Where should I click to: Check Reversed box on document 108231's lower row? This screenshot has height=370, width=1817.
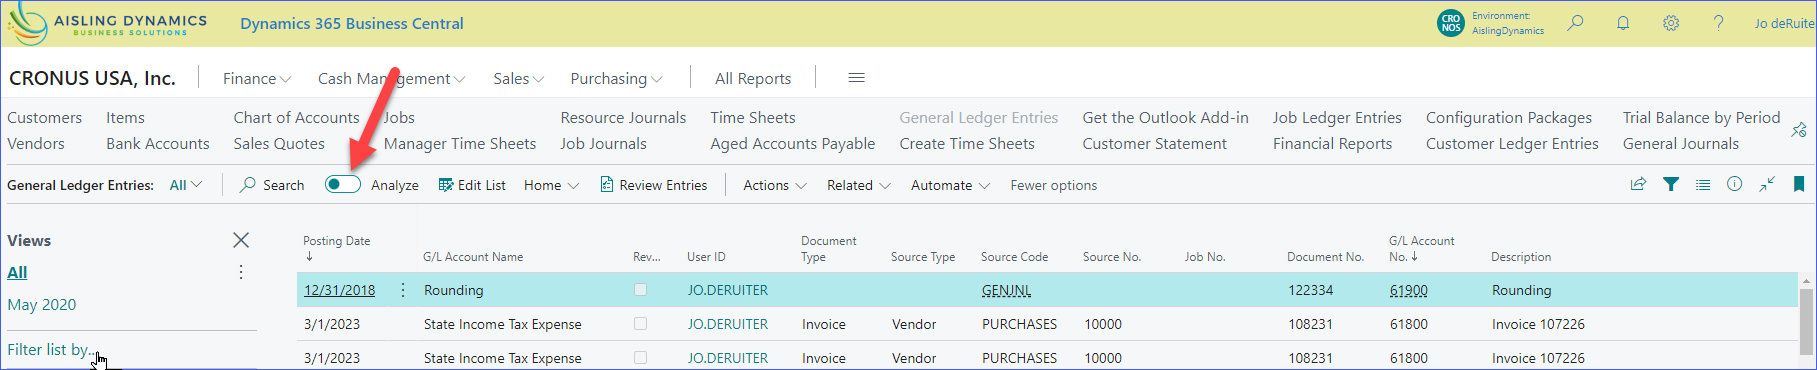[640, 358]
